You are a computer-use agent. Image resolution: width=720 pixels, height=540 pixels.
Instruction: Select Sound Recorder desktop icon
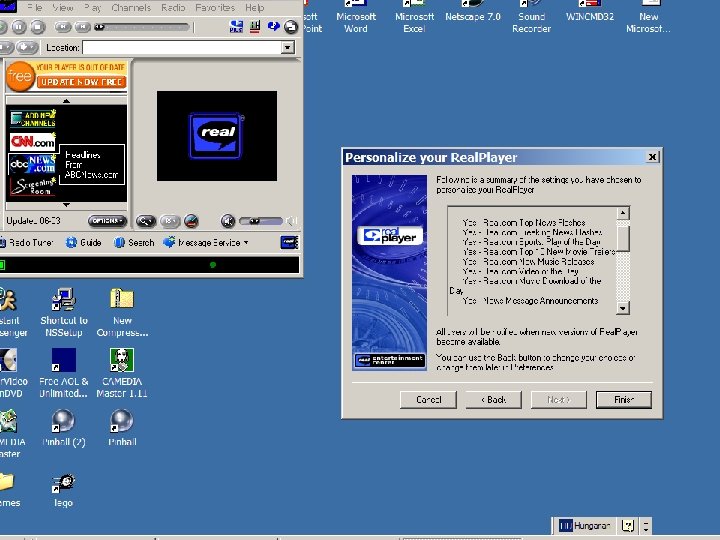click(x=531, y=17)
